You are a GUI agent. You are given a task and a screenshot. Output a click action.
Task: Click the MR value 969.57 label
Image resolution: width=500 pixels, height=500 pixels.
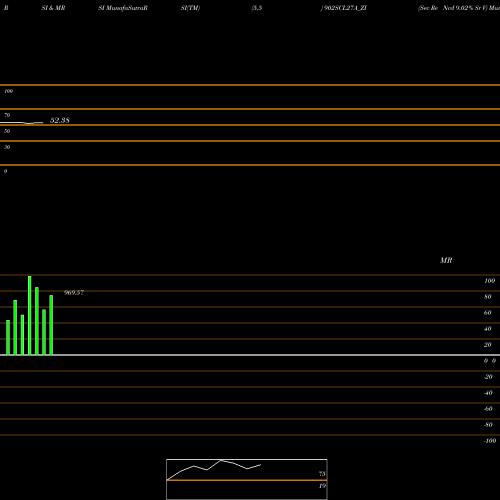point(74,293)
